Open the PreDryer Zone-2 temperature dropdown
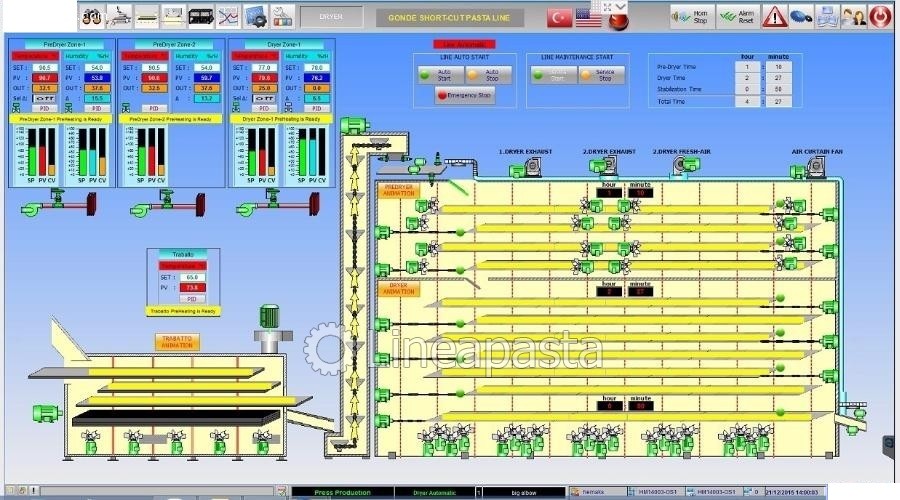Image resolution: width=900 pixels, height=500 pixels. pos(145,56)
